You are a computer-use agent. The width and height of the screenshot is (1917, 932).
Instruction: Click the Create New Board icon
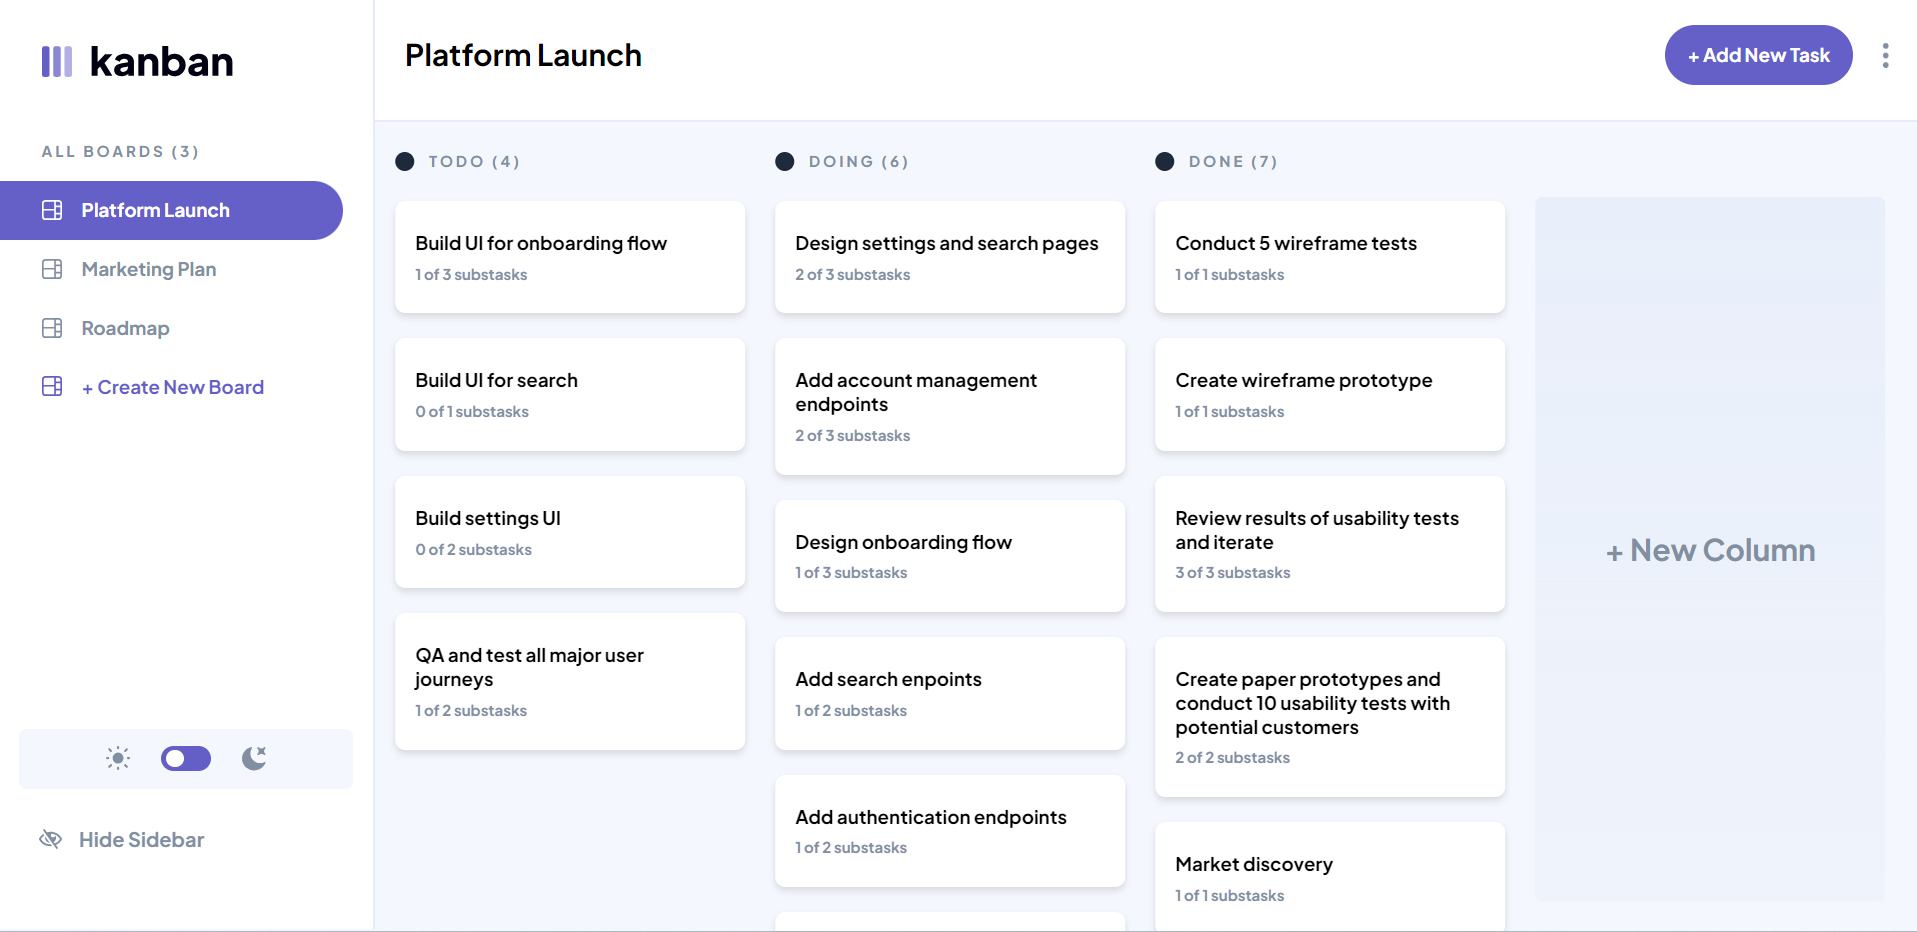pos(52,387)
